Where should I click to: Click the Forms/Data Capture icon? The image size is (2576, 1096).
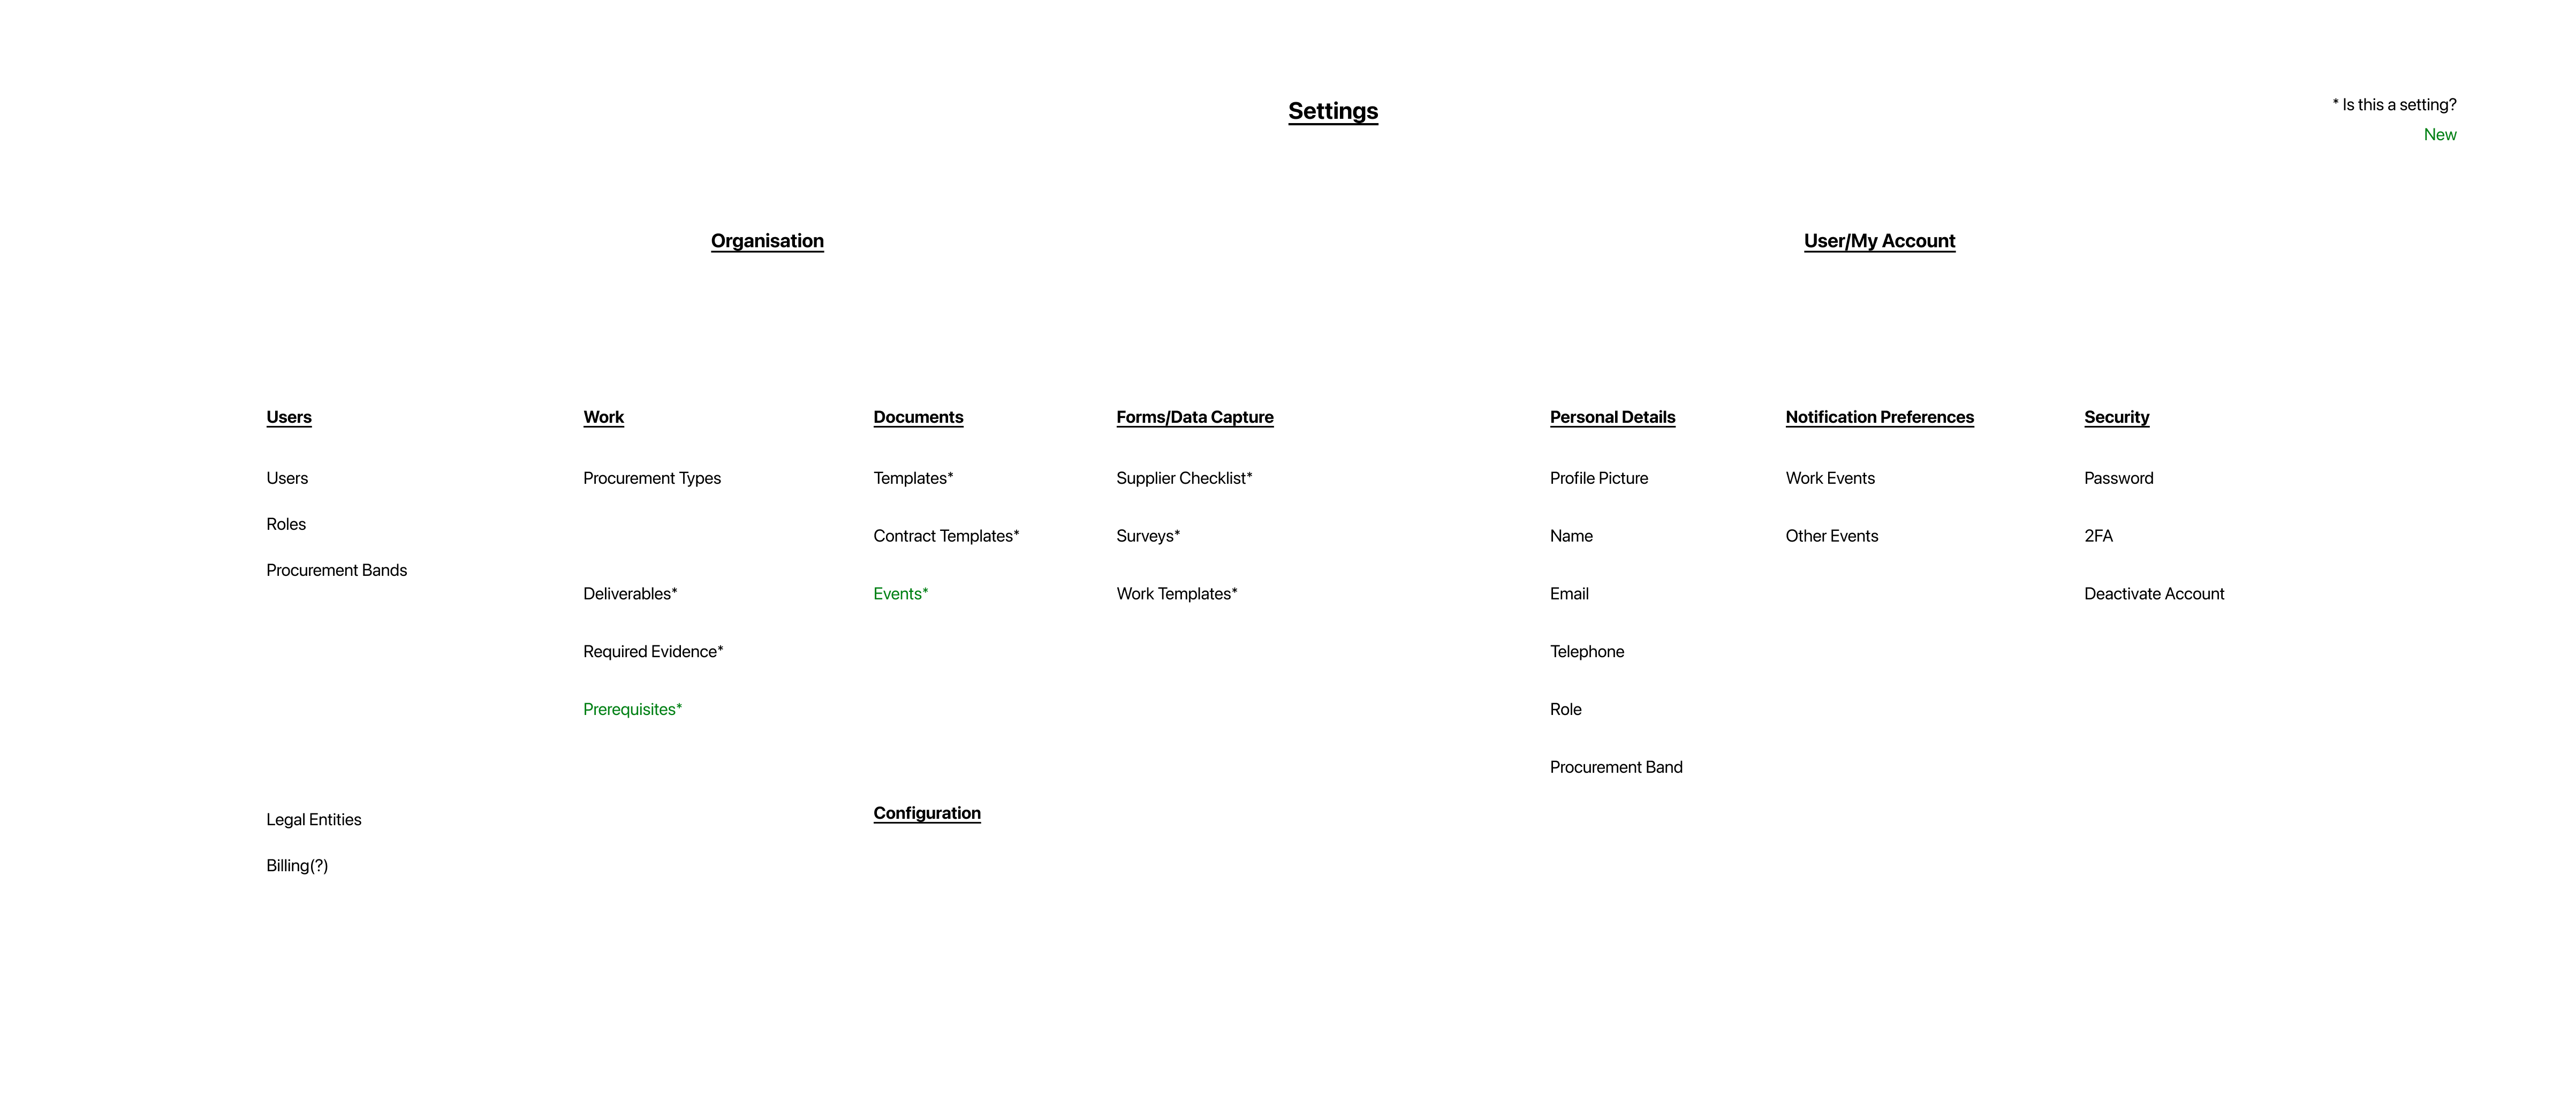(1194, 416)
